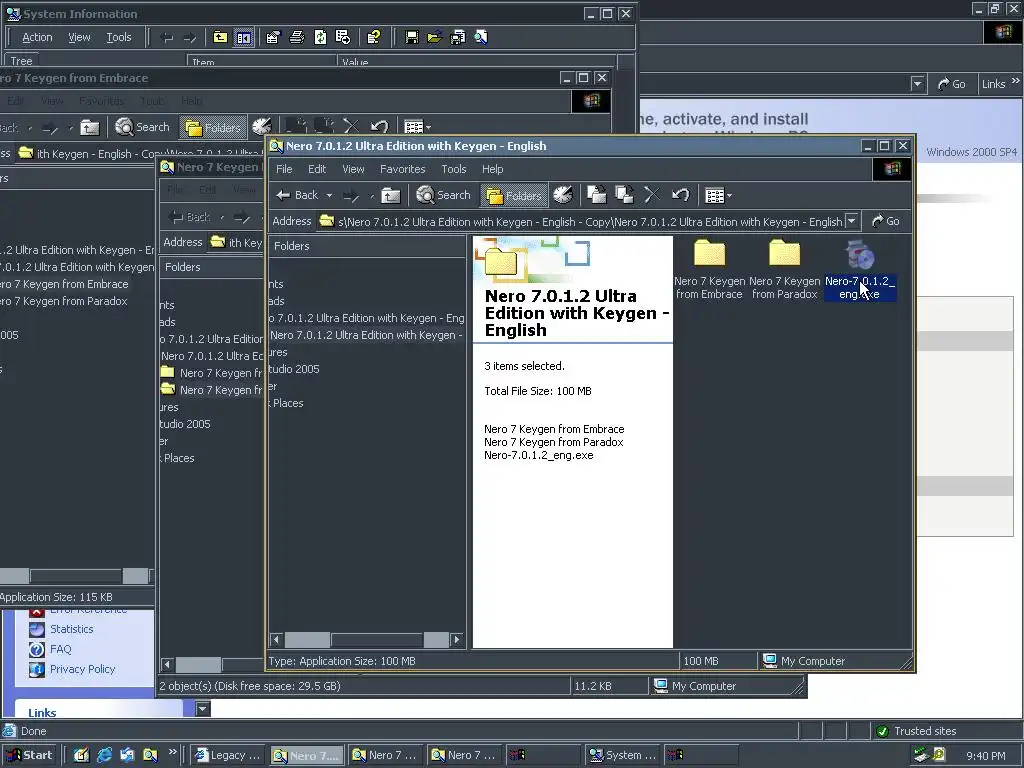The image size is (1024, 768).
Task: Toggle Folders pane in front Nero window
Action: (x=514, y=195)
